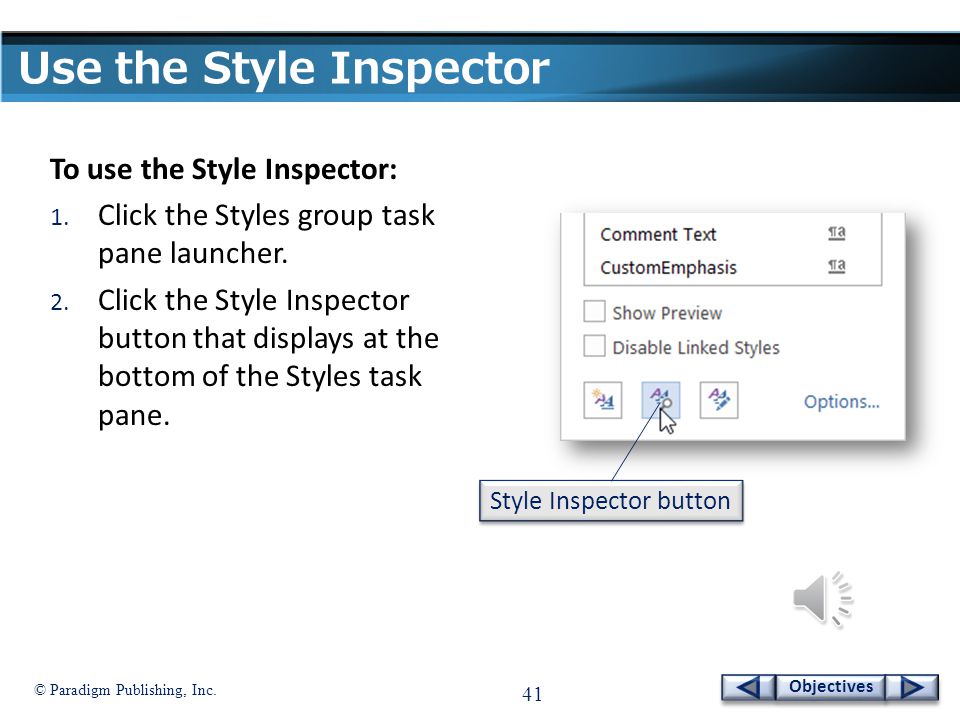Enable the Show Preview checkbox
Image resolution: width=960 pixels, height=720 pixels.
(594, 312)
